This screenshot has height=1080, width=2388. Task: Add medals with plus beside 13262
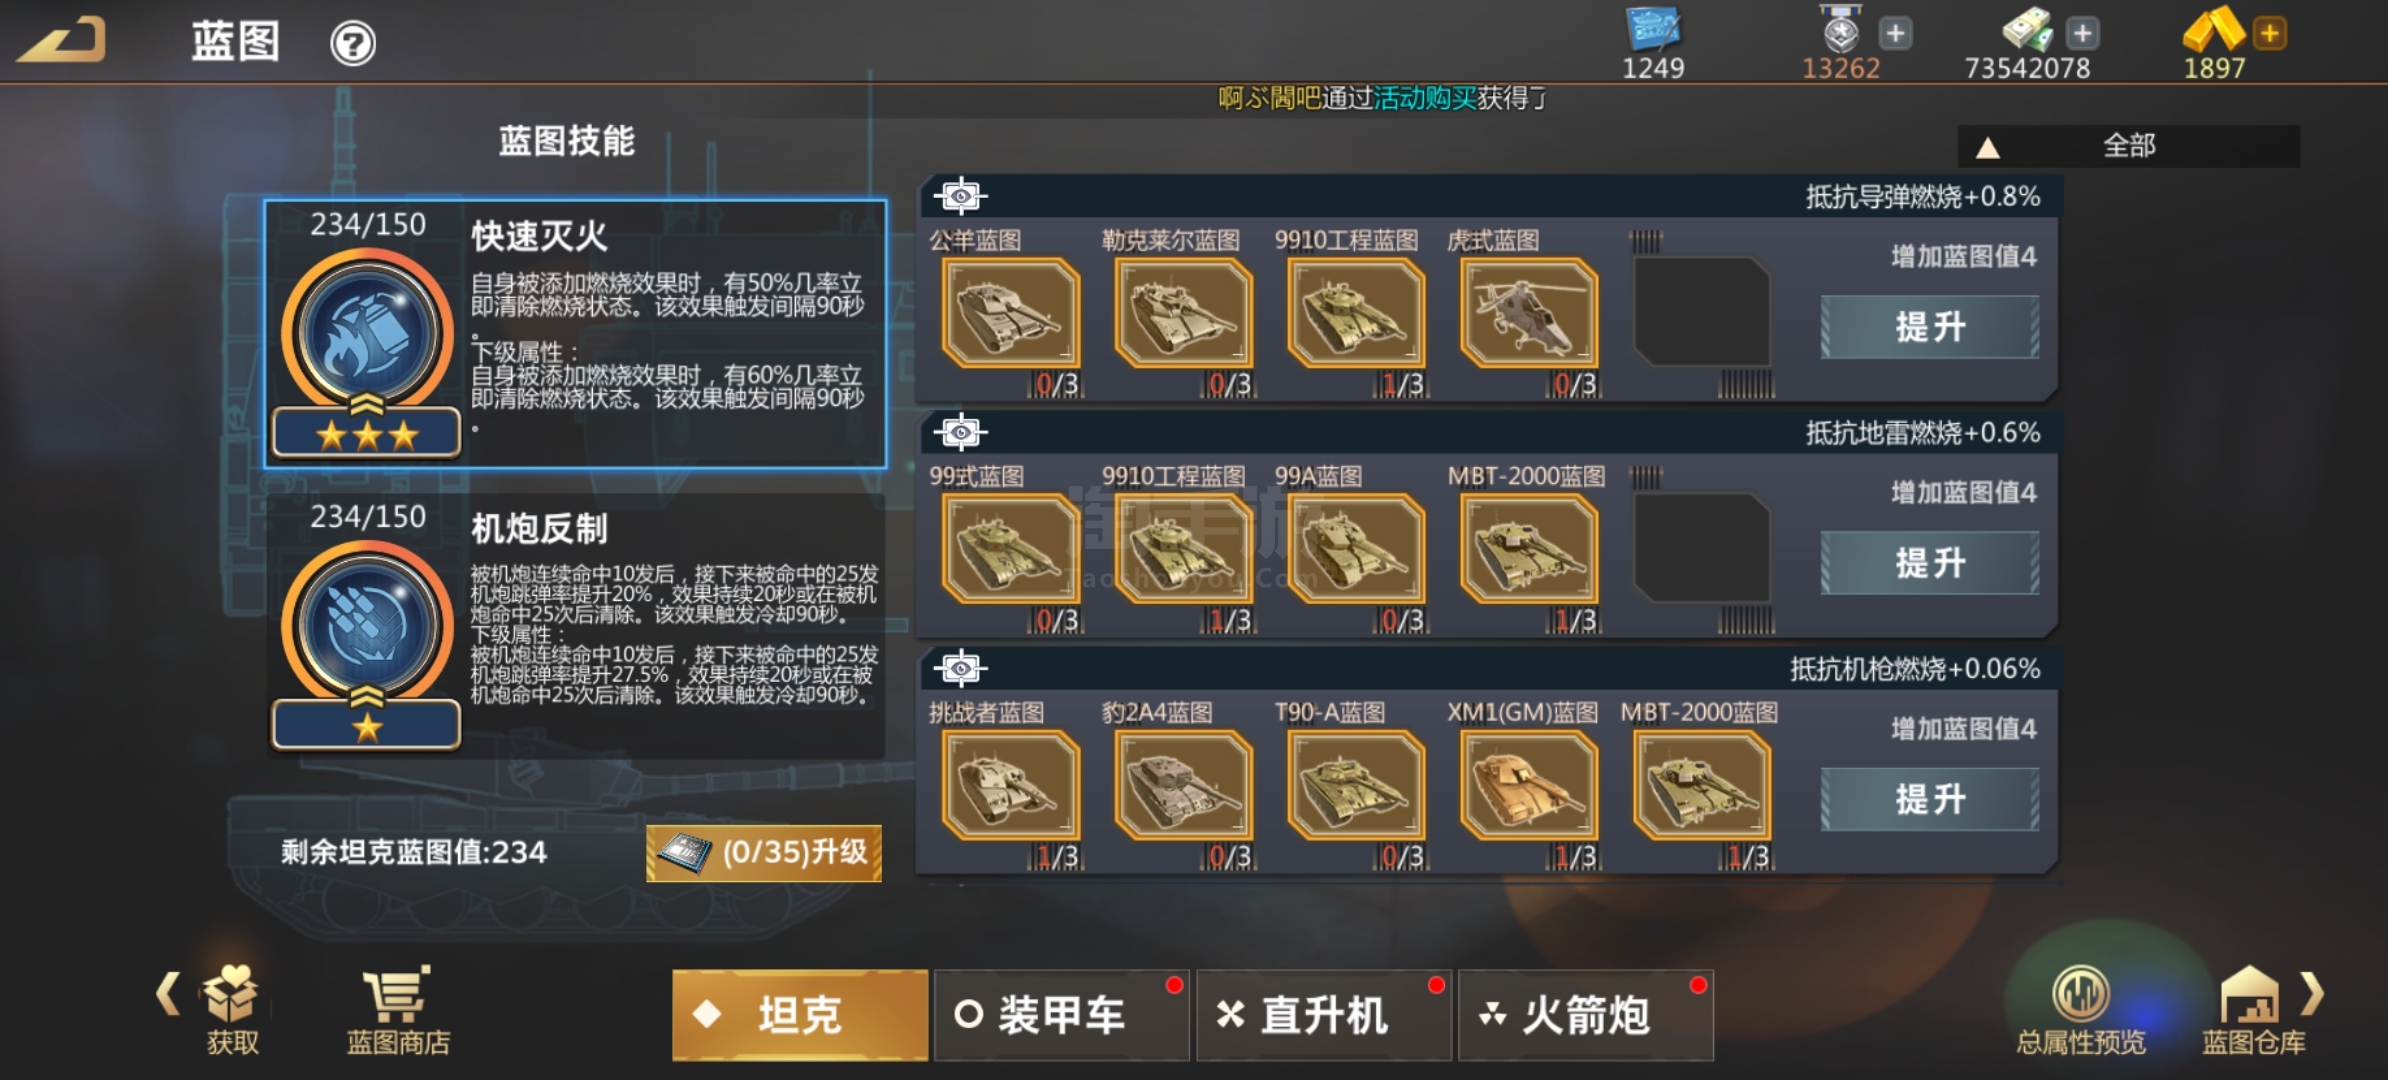pyautogui.click(x=1896, y=33)
